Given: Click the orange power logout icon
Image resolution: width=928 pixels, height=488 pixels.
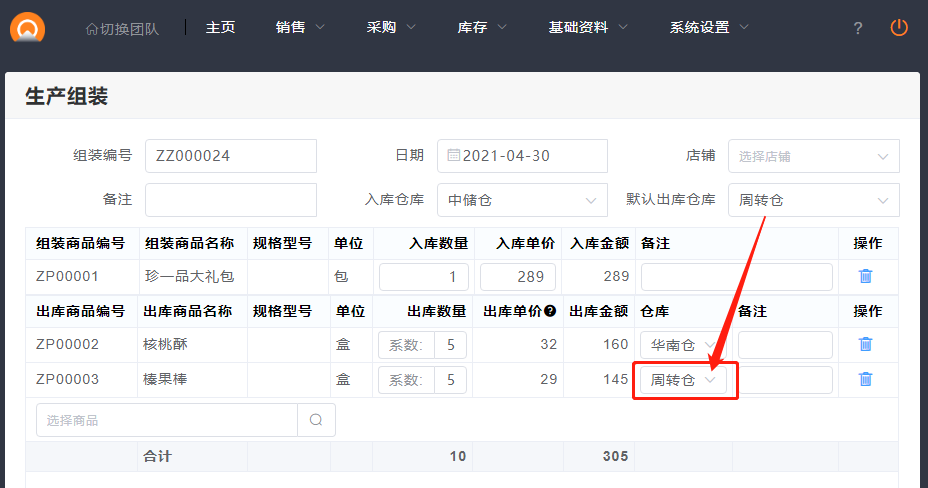Looking at the screenshot, I should 899,28.
